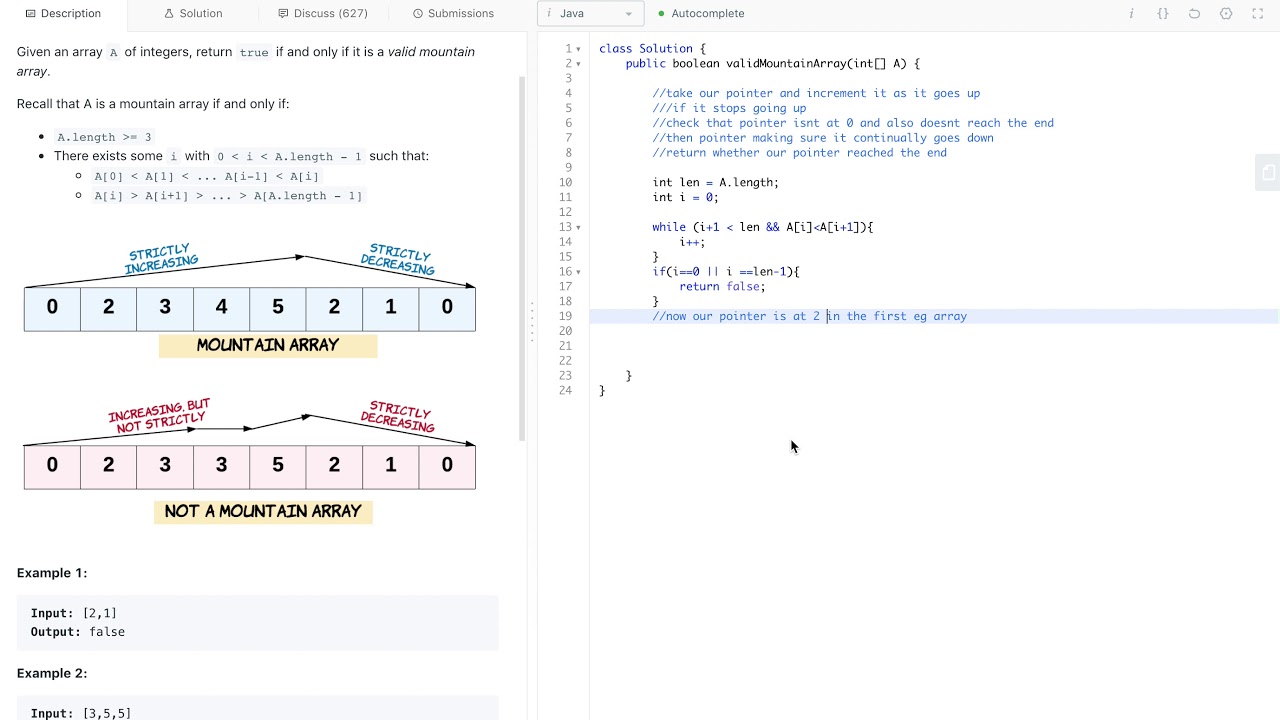1280x720 pixels.
Task: Enter fullscreen mode with the expand icon
Action: 1258,14
